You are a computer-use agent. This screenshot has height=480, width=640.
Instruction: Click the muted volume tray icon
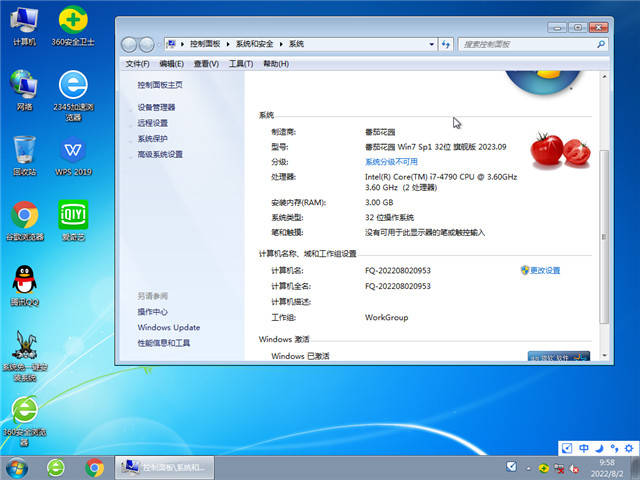[574, 468]
